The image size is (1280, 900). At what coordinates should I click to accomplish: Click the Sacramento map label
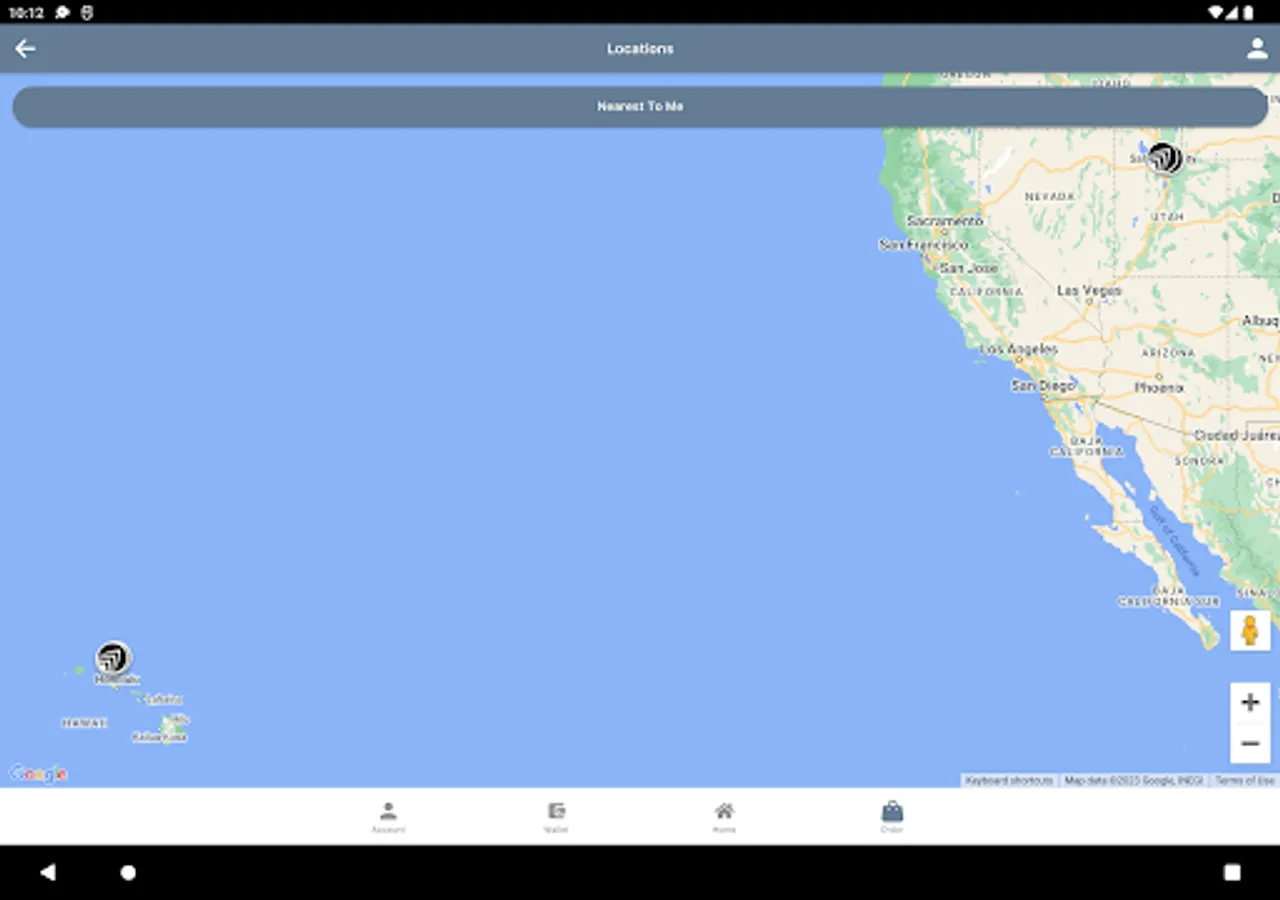945,220
